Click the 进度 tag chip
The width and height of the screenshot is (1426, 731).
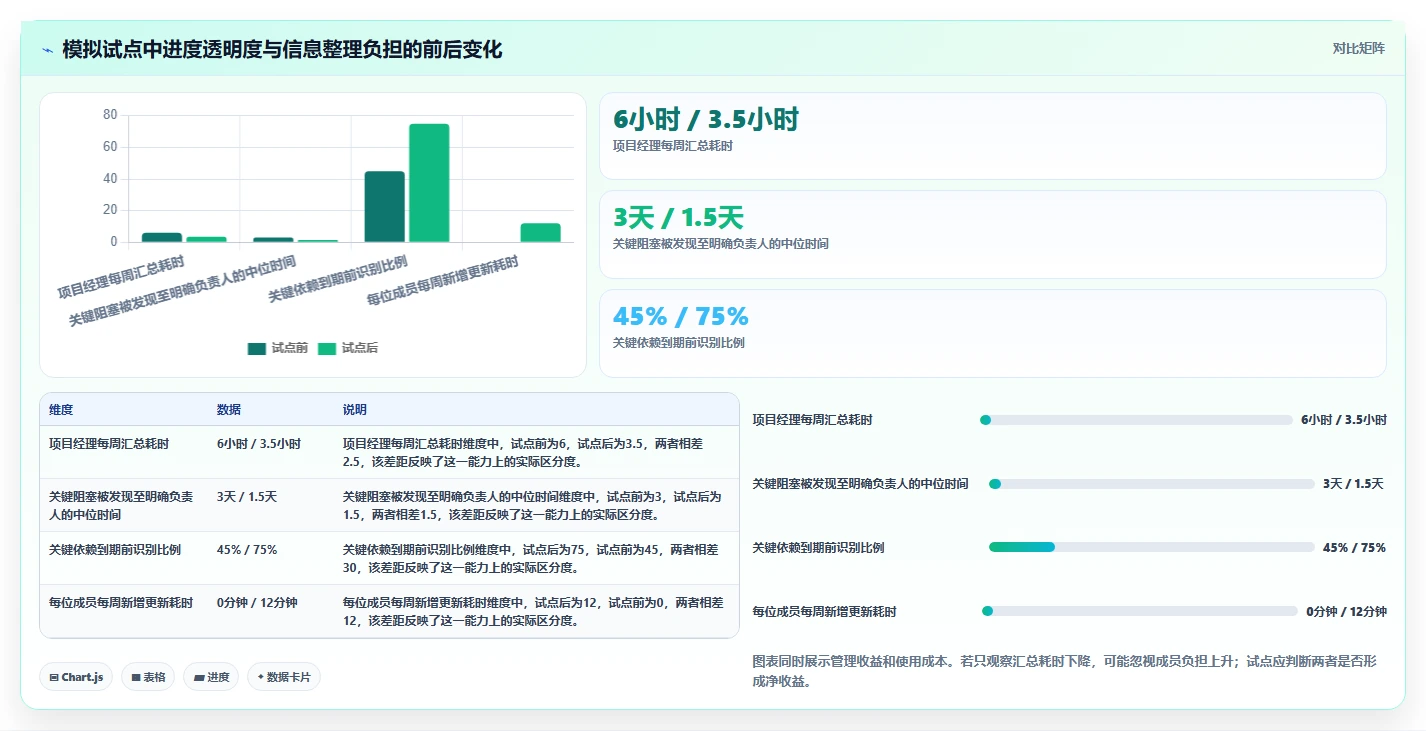pos(211,677)
